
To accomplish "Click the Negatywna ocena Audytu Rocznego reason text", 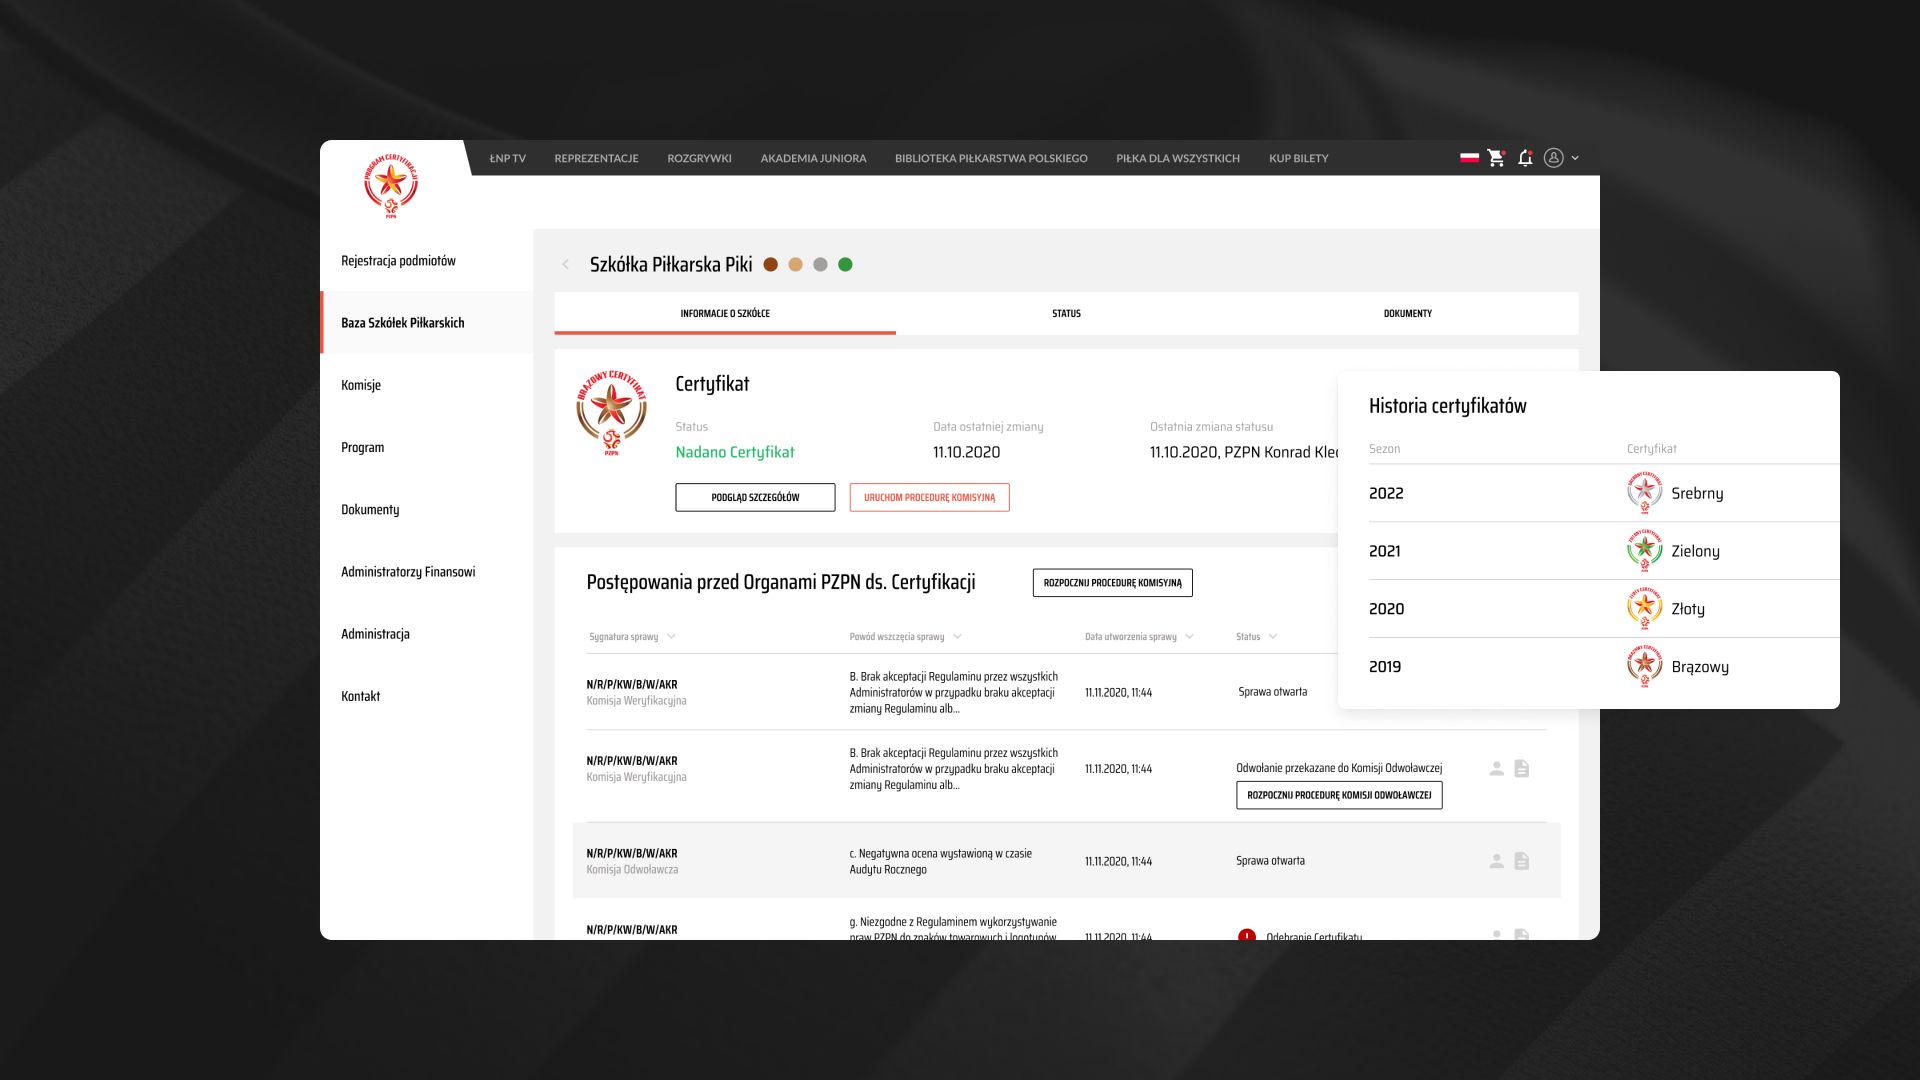I will [940, 861].
